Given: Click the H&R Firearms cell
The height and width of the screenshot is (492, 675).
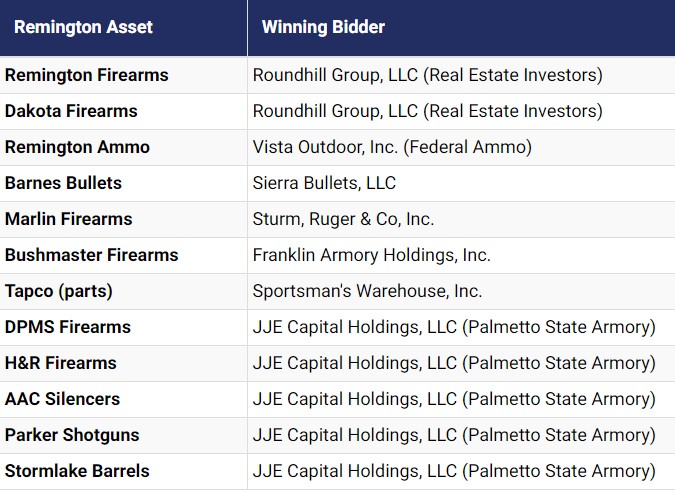Looking at the screenshot, I should (x=61, y=363).
